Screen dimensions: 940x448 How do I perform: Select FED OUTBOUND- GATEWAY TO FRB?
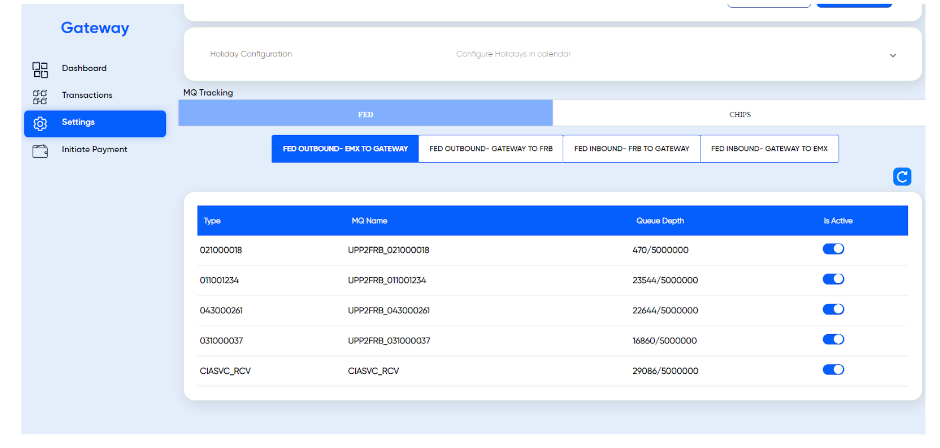point(490,149)
